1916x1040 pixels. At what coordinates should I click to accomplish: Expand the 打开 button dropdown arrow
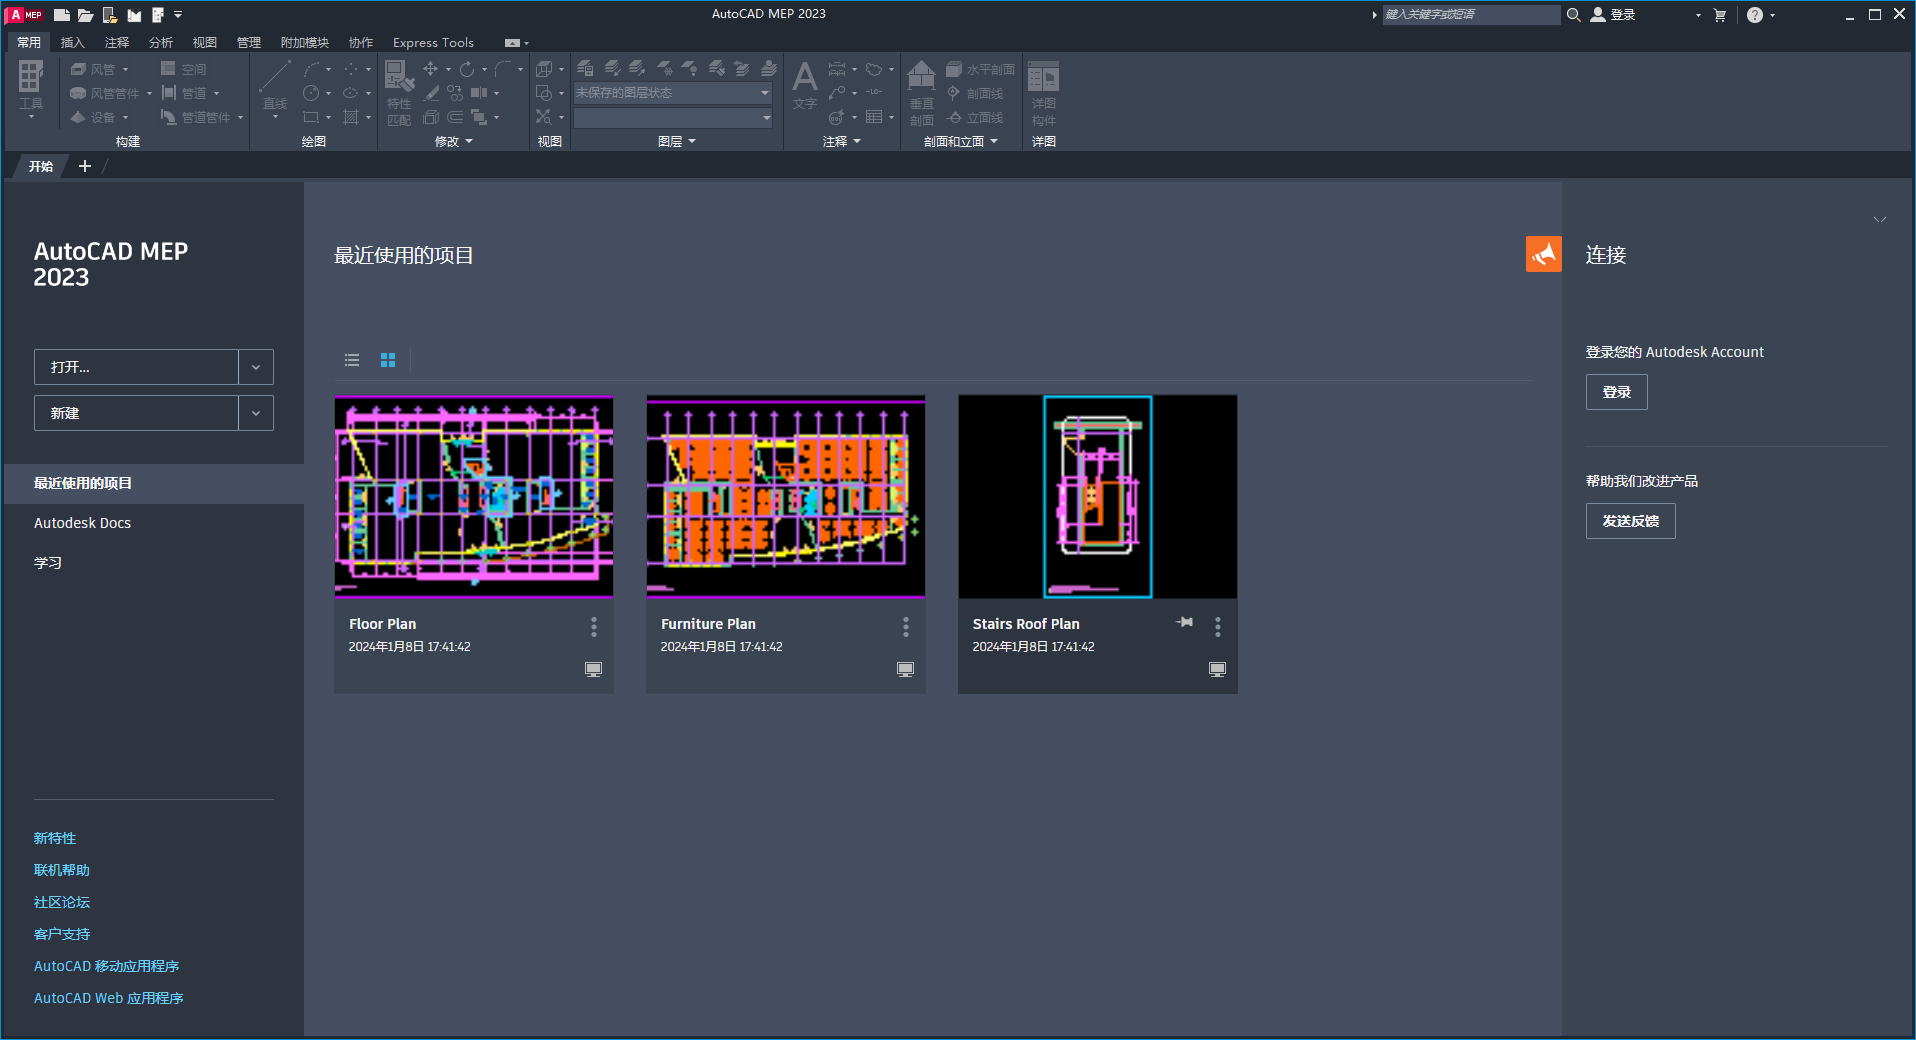click(x=256, y=367)
